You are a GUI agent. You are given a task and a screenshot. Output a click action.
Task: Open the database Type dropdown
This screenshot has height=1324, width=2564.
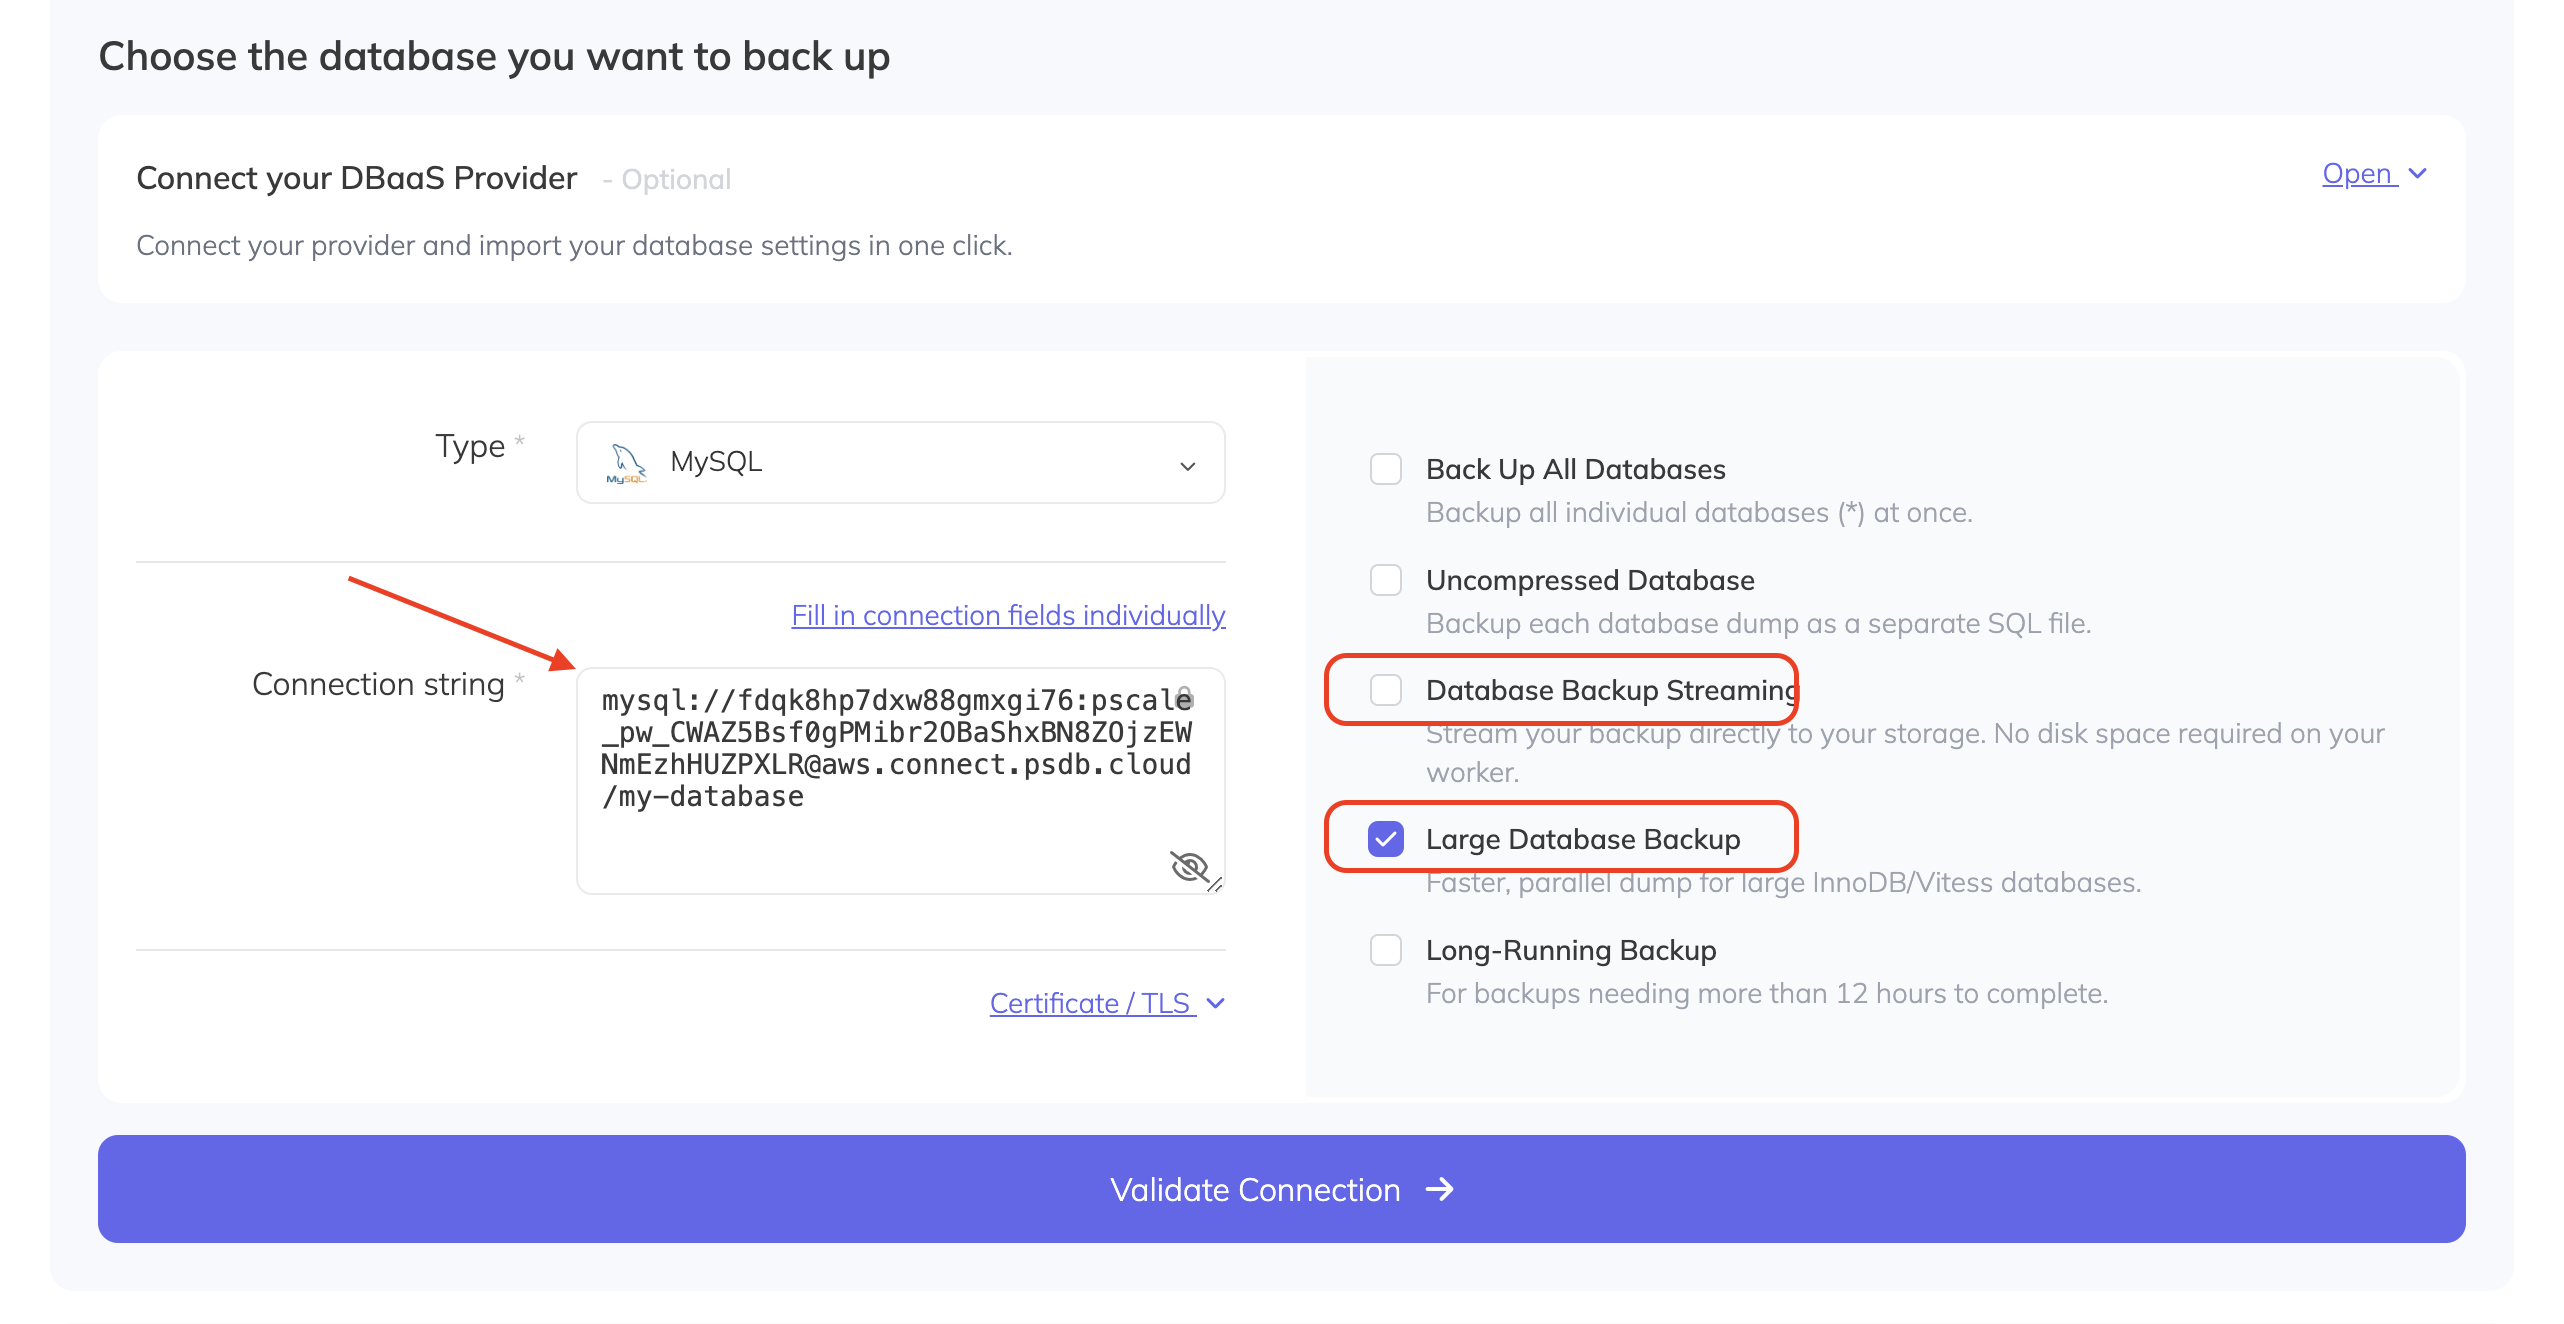point(900,463)
